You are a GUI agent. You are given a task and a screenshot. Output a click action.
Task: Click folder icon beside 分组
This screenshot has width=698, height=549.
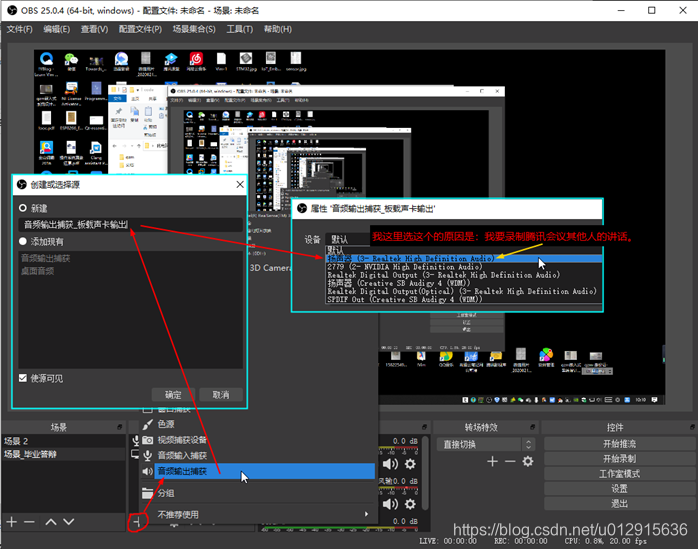148,493
